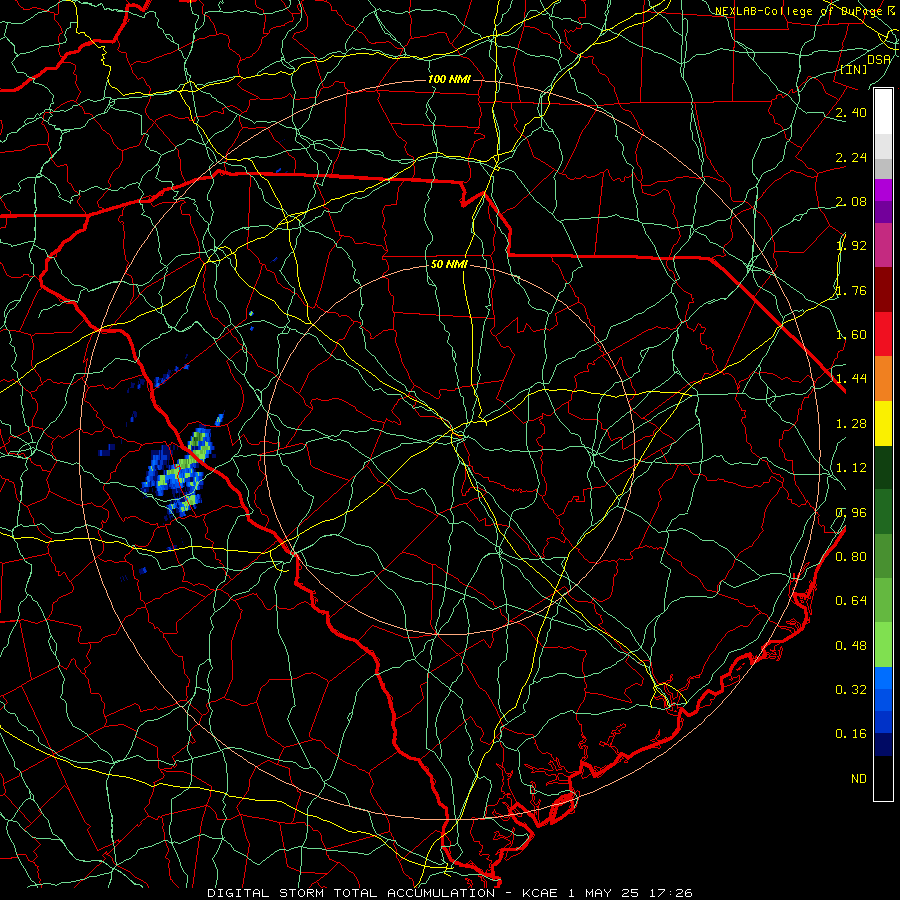The height and width of the screenshot is (900, 900).
Task: Select the 0.16 legend value
Action: click(851, 734)
